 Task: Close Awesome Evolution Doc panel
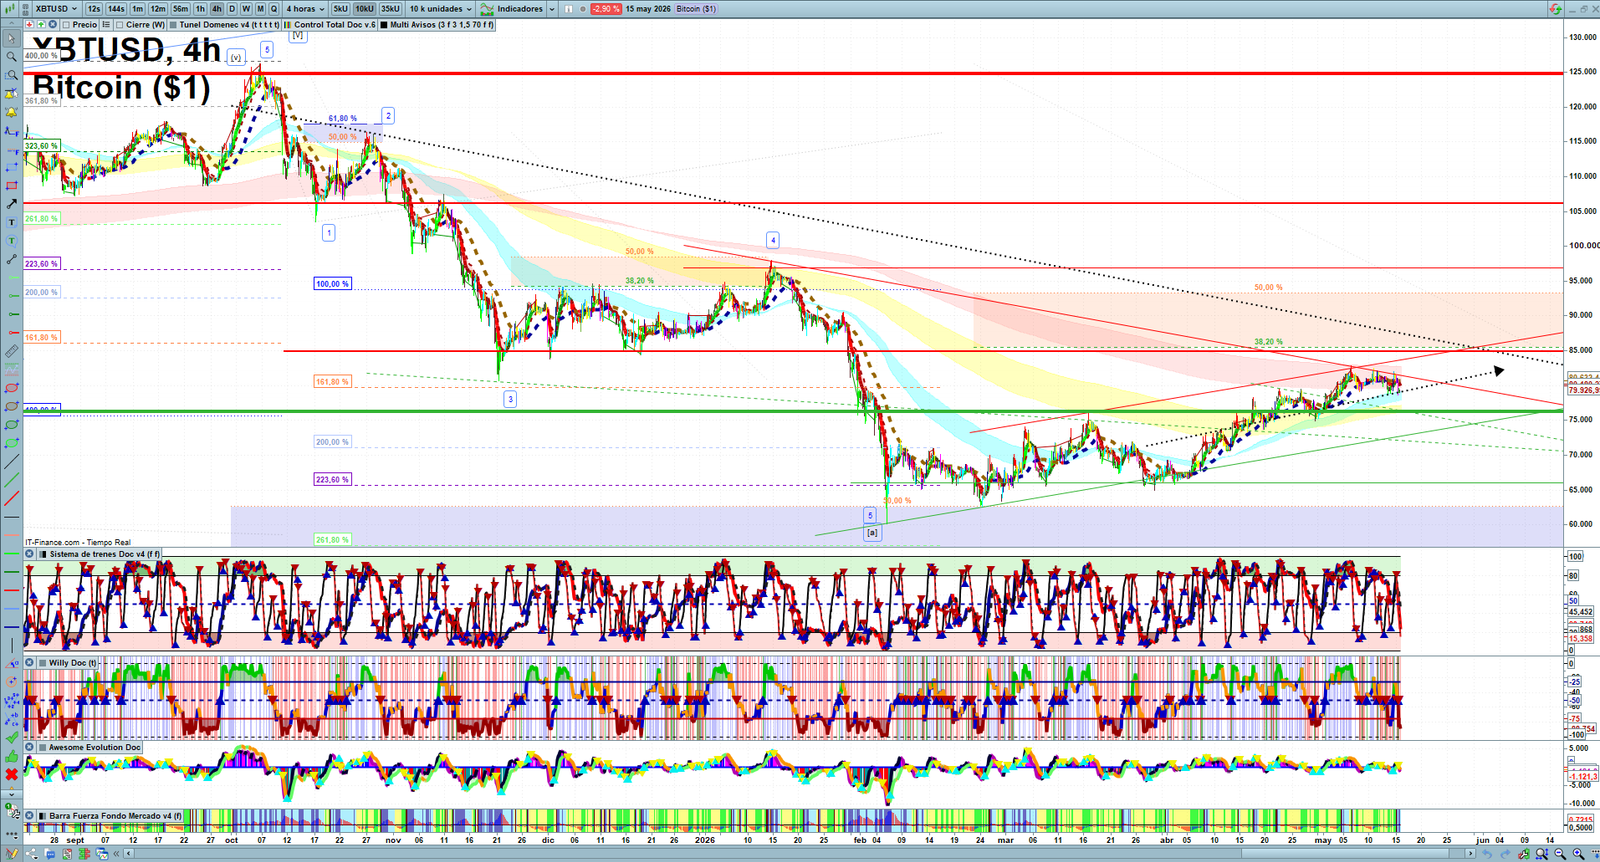29,747
